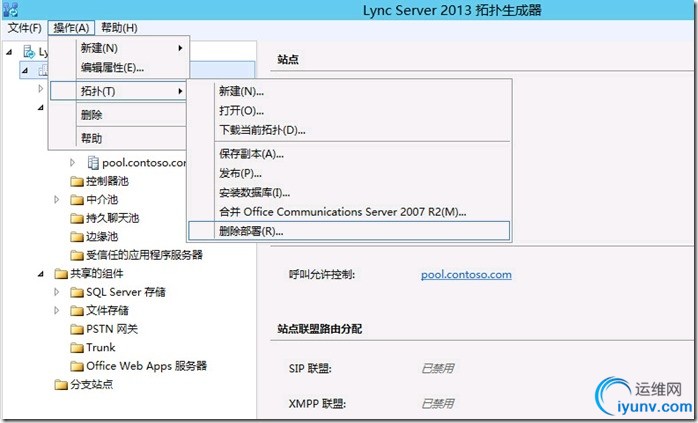This screenshot has height=423, width=698.
Task: Open the 帮助(H) menu in the menu bar
Action: (x=119, y=28)
